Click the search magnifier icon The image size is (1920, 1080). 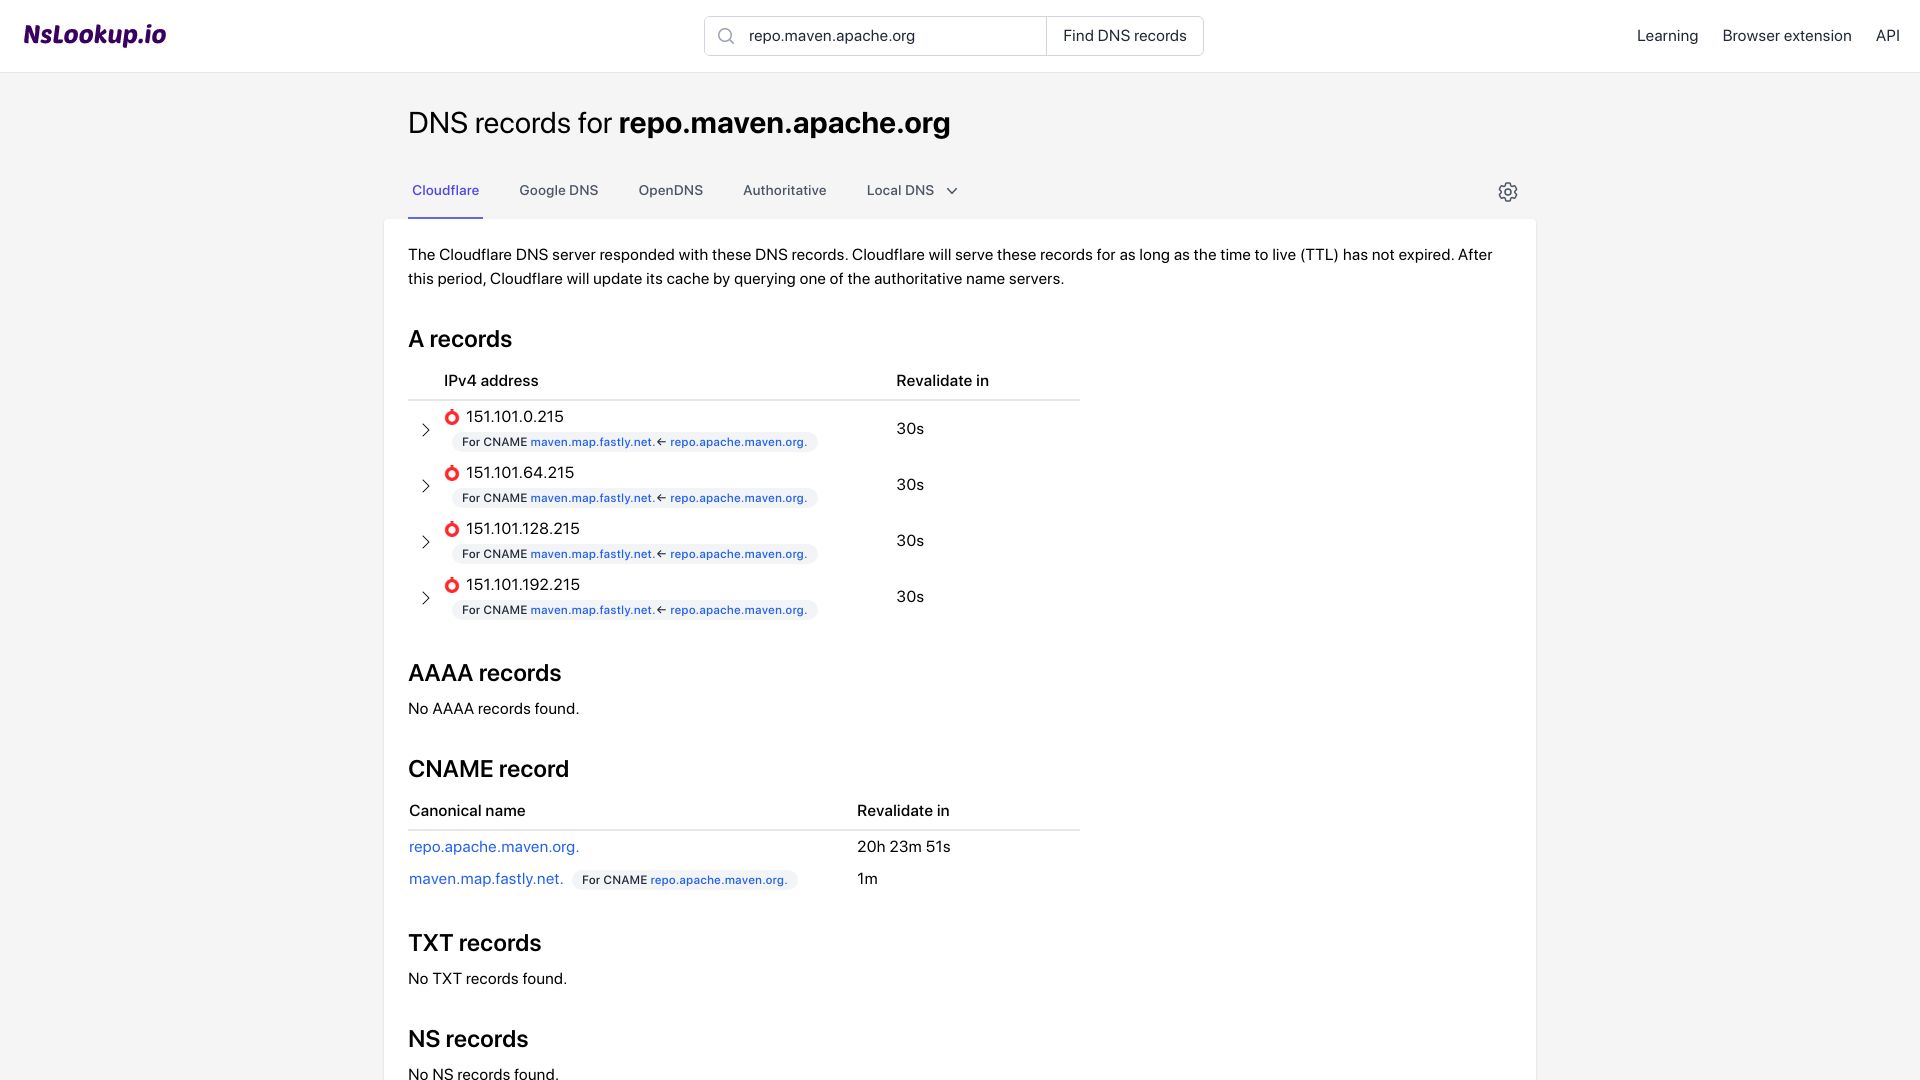tap(727, 36)
